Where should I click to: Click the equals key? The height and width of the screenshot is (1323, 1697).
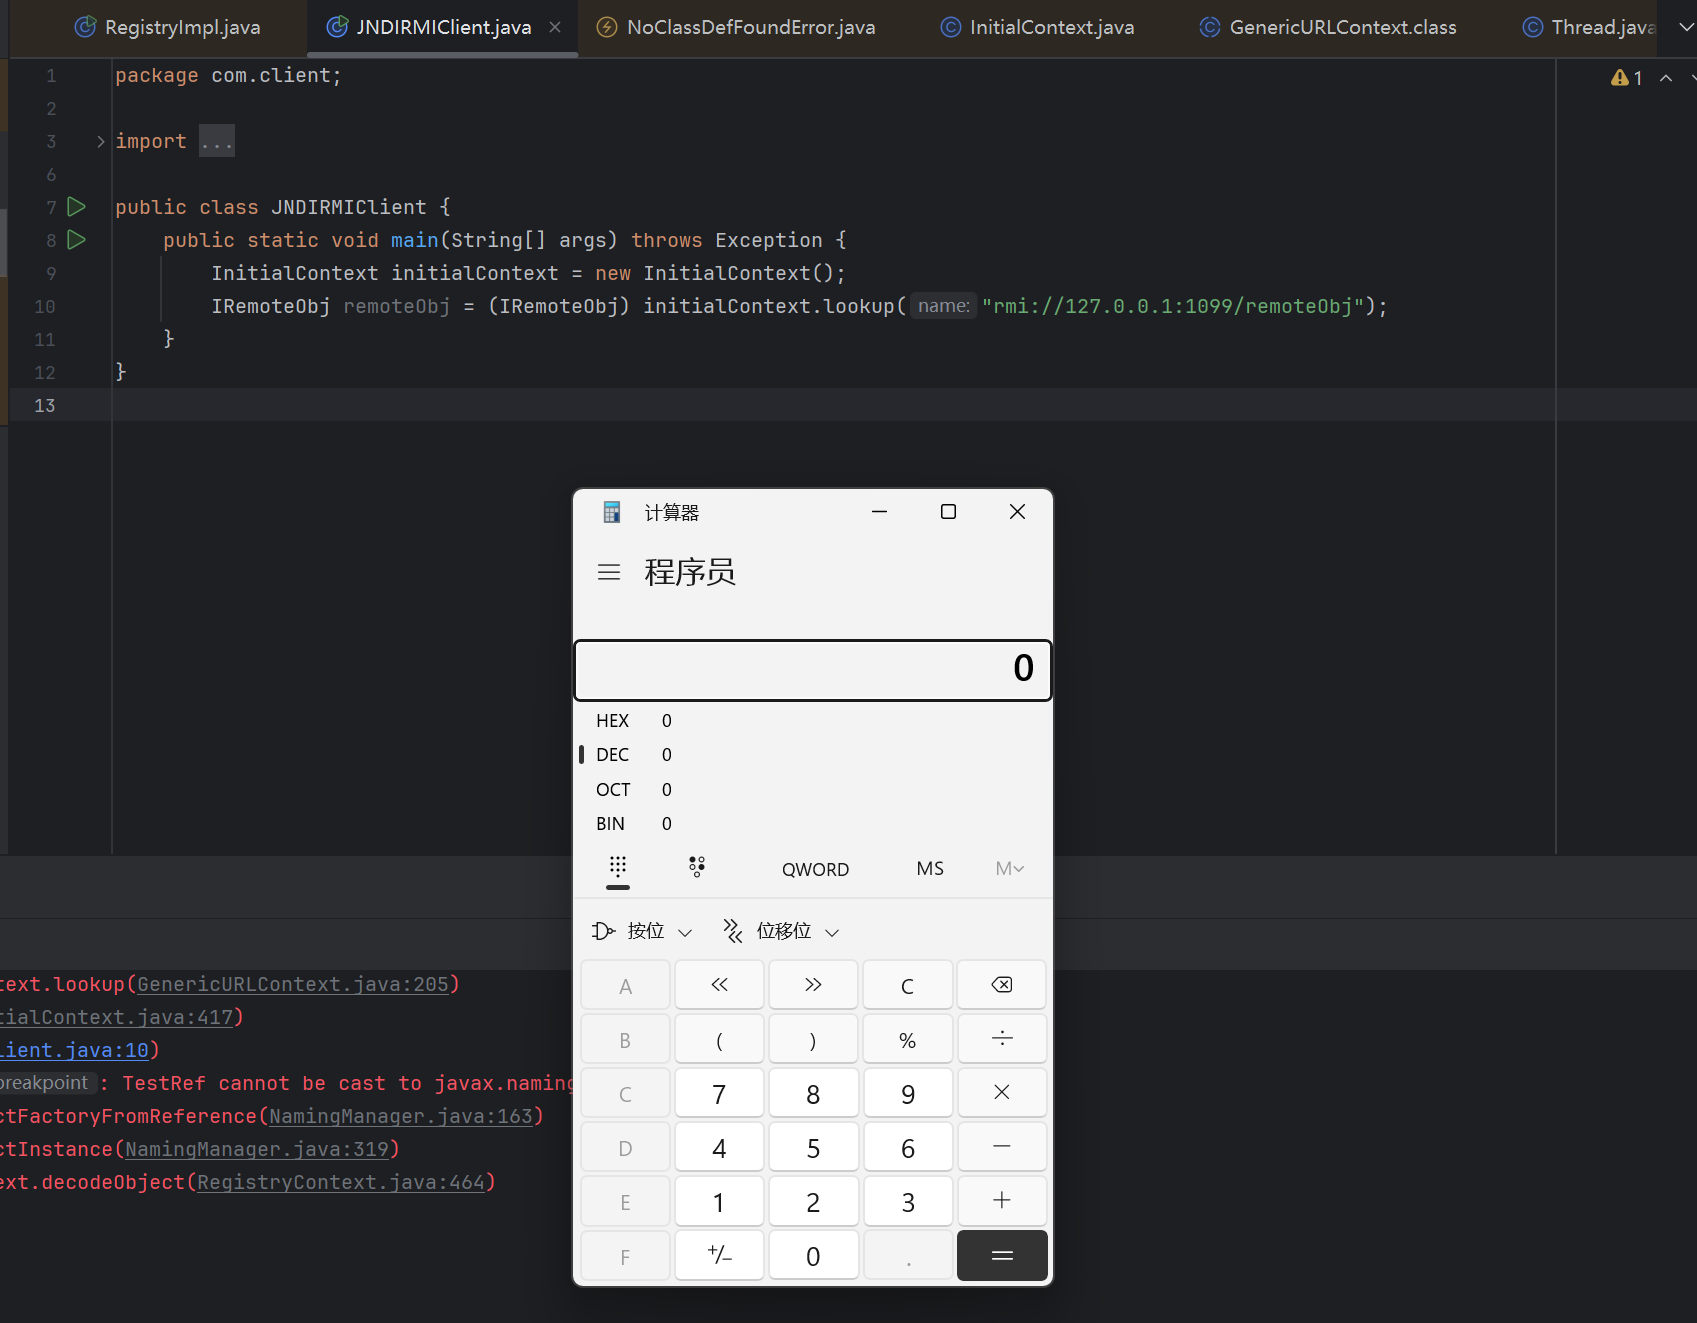pos(1002,1255)
